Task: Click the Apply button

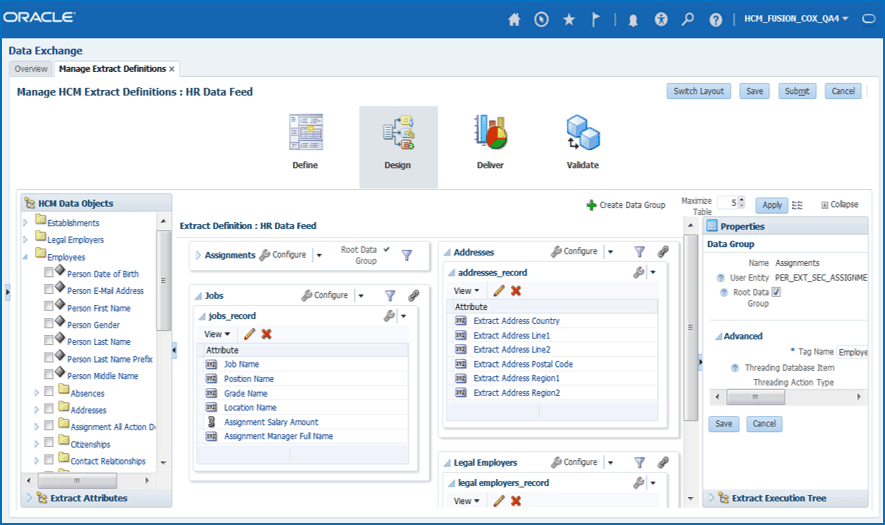Action: pyautogui.click(x=772, y=205)
